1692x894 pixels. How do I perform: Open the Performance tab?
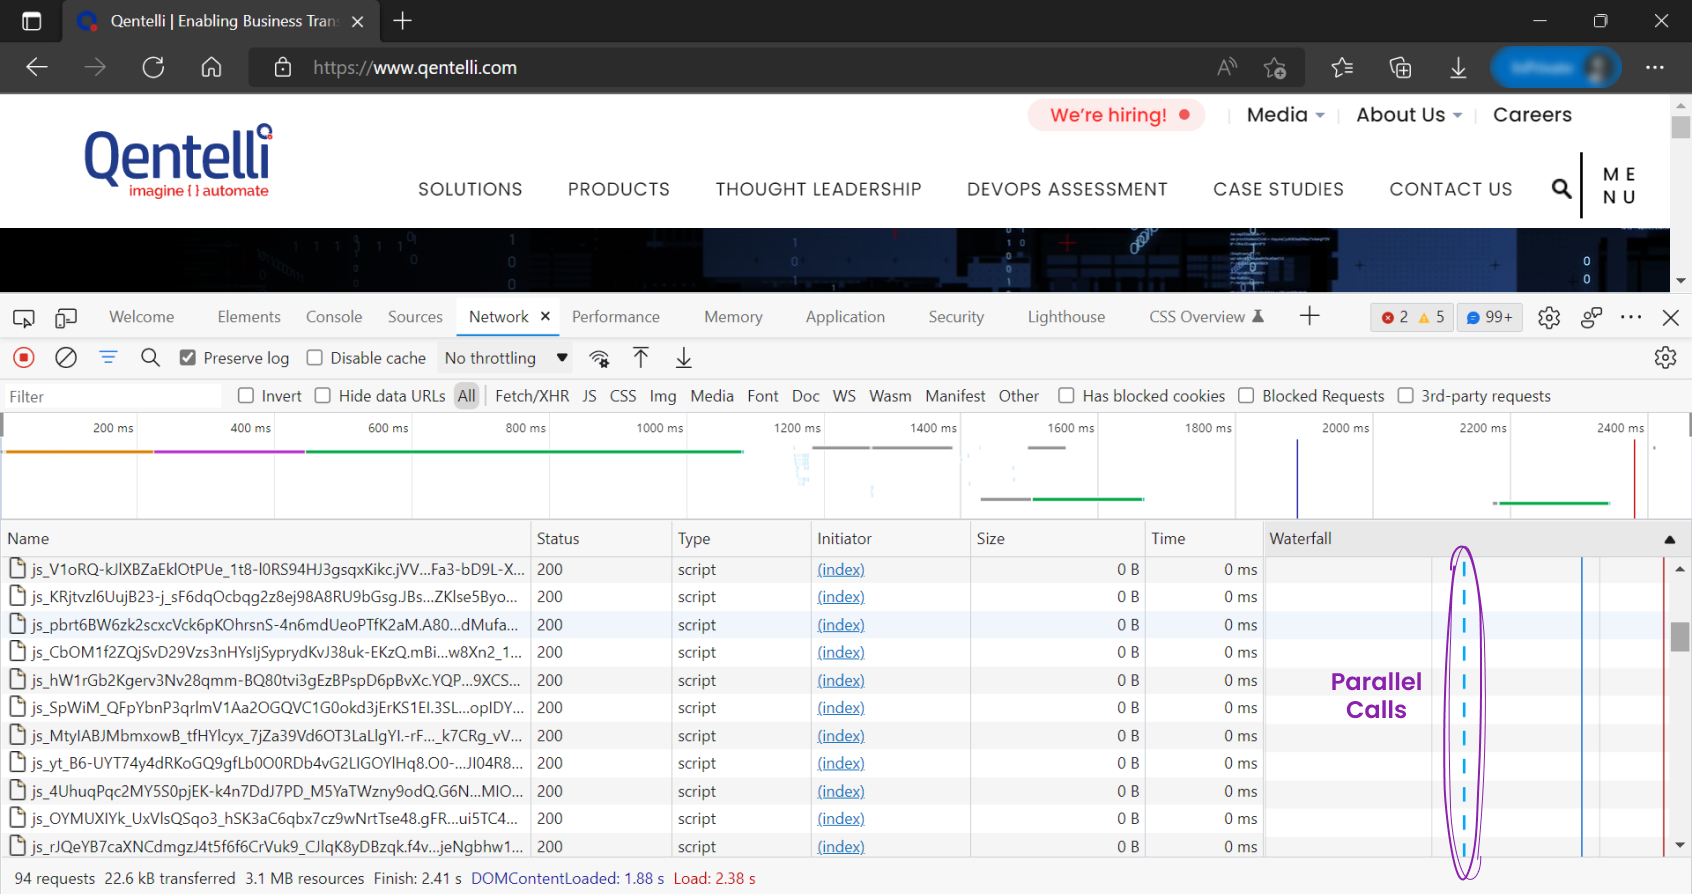tap(616, 317)
